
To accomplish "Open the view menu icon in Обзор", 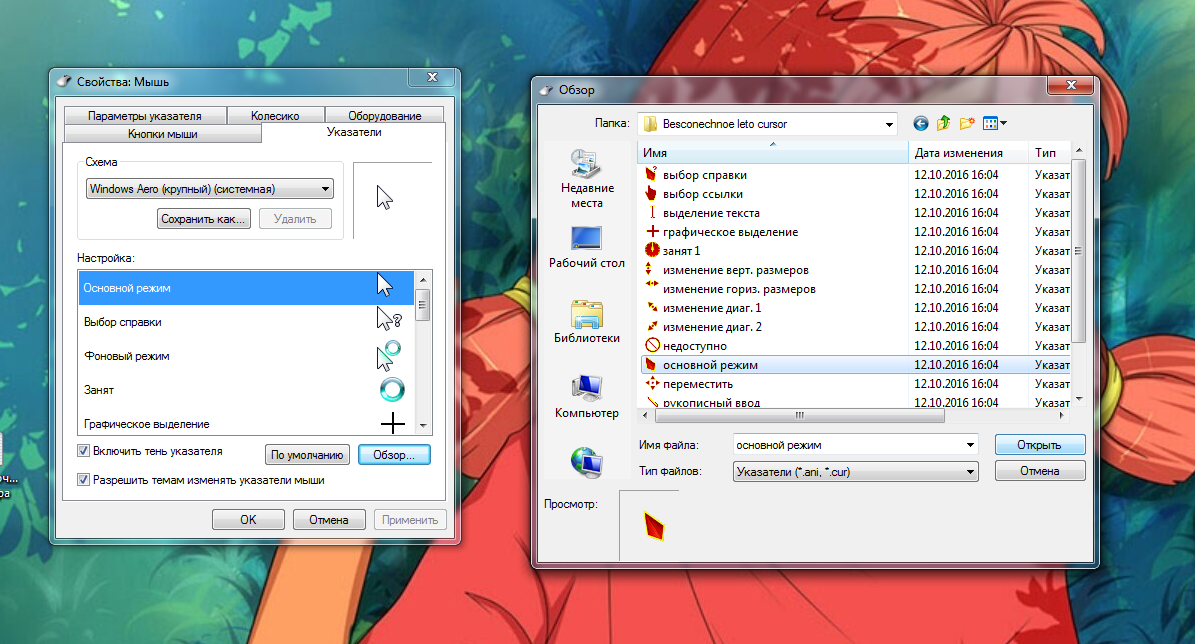I will pos(990,123).
